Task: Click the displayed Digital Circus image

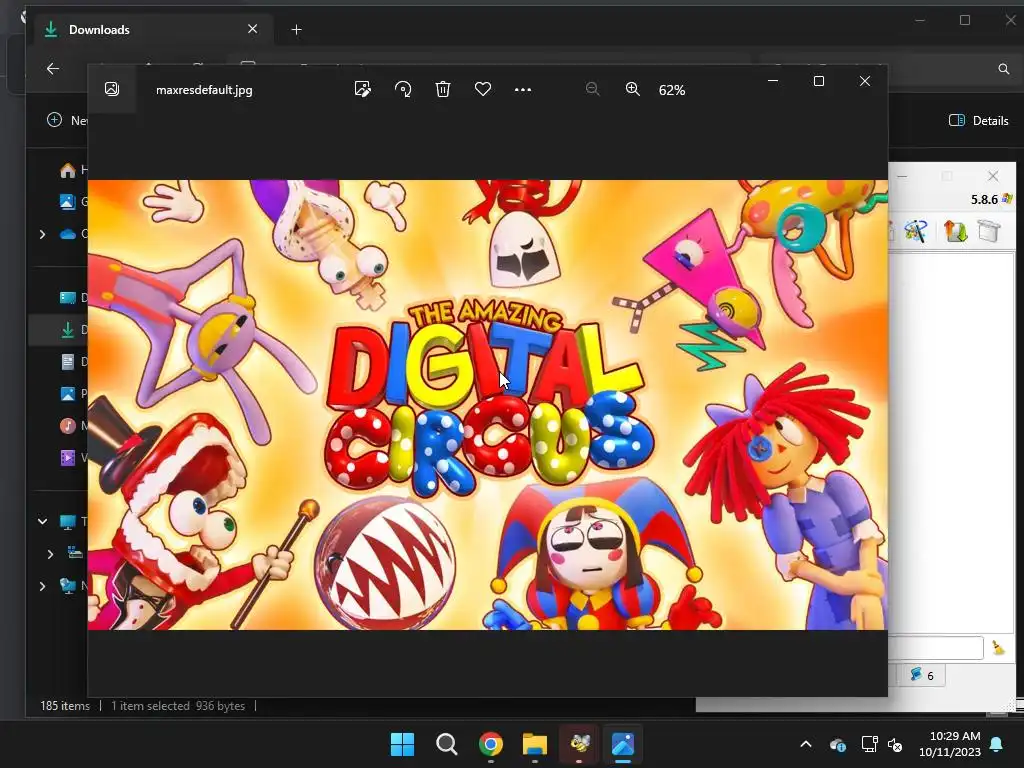Action: click(487, 405)
